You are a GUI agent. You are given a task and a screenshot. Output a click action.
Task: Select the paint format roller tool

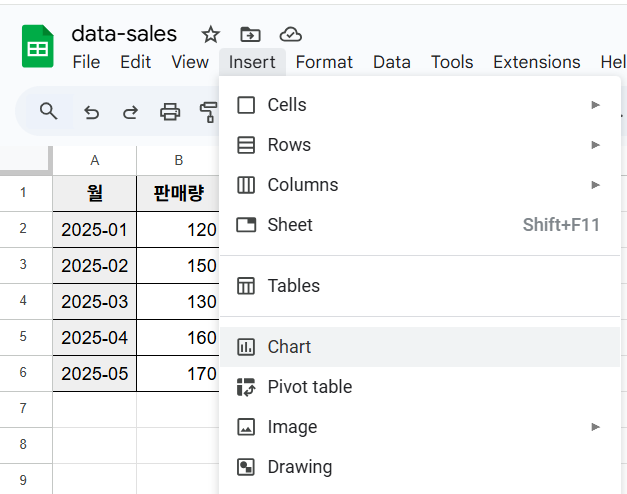[x=208, y=112]
